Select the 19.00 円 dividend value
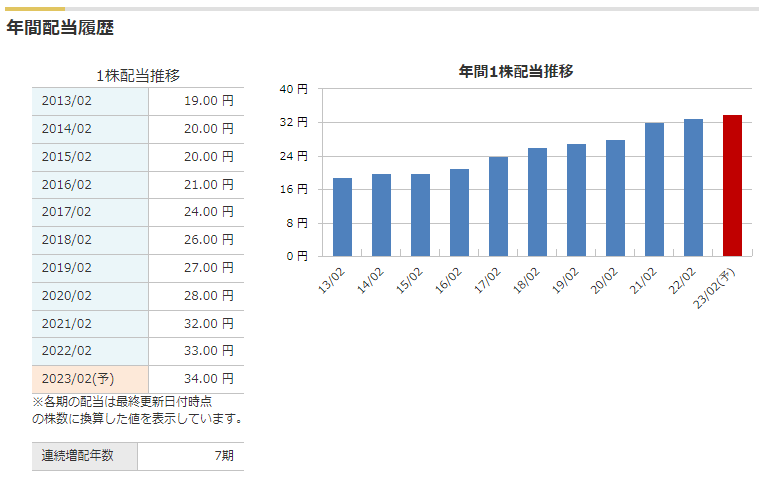759x477 pixels. click(x=209, y=101)
